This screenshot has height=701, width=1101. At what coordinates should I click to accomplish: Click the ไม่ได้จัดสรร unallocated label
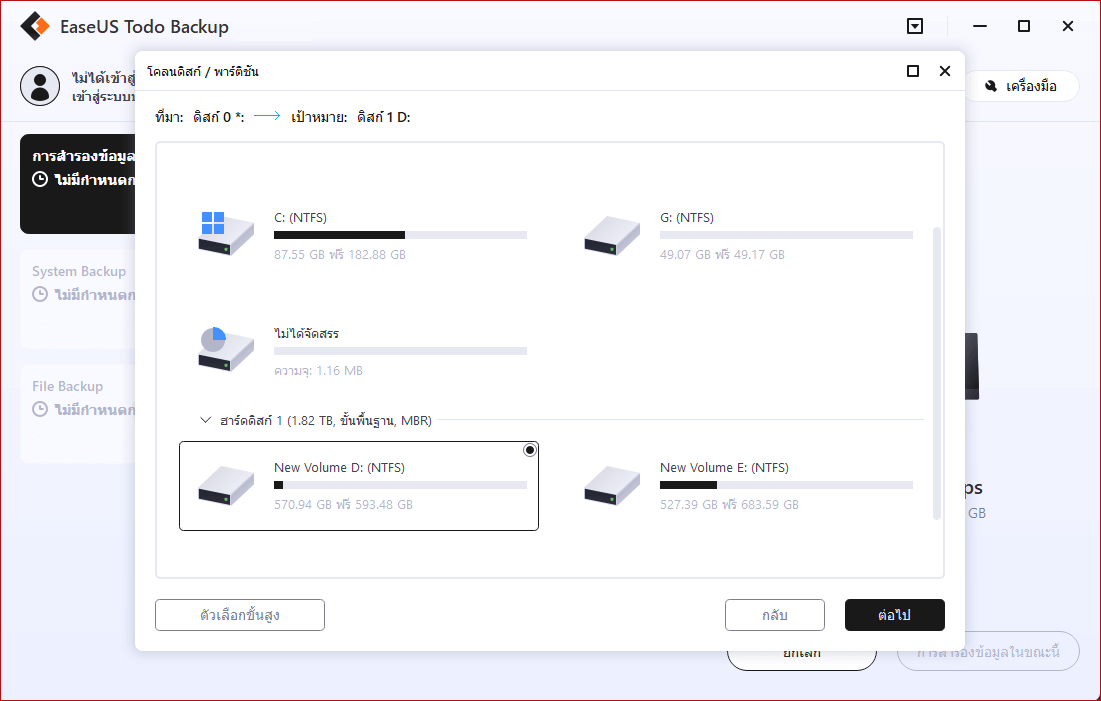(x=306, y=334)
